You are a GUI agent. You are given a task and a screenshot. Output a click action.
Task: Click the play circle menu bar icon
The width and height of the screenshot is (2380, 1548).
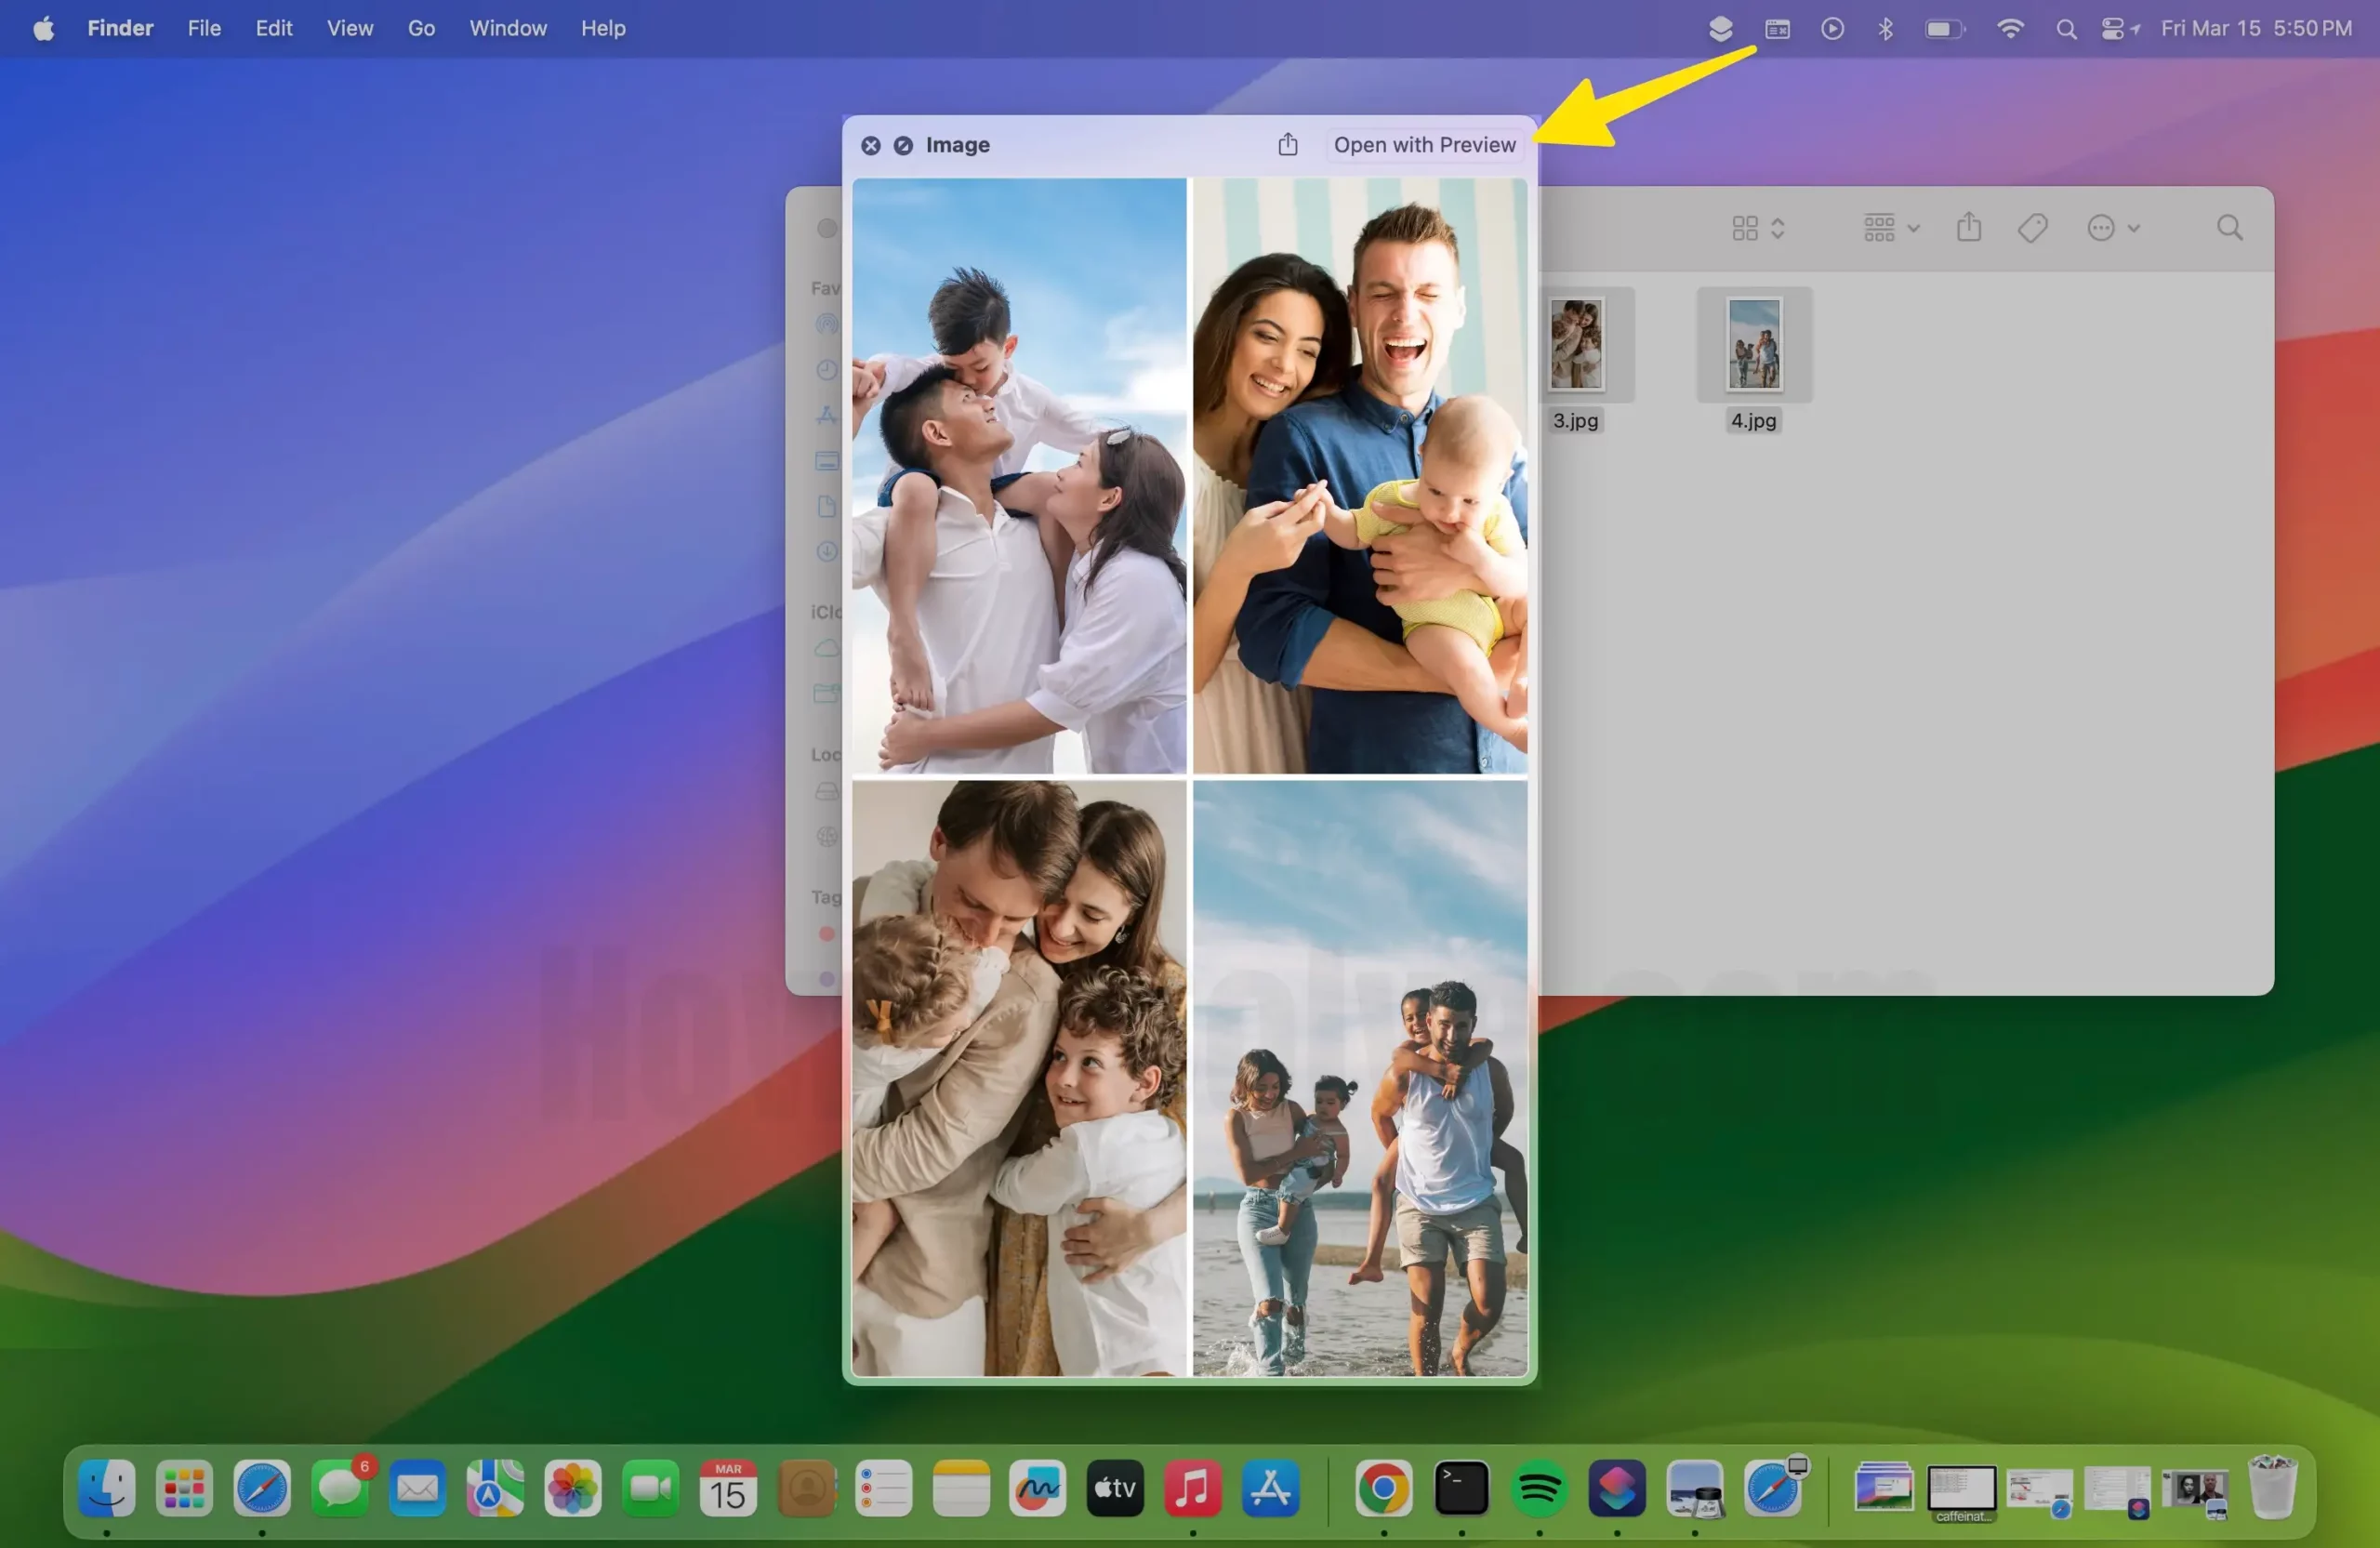(x=1832, y=29)
